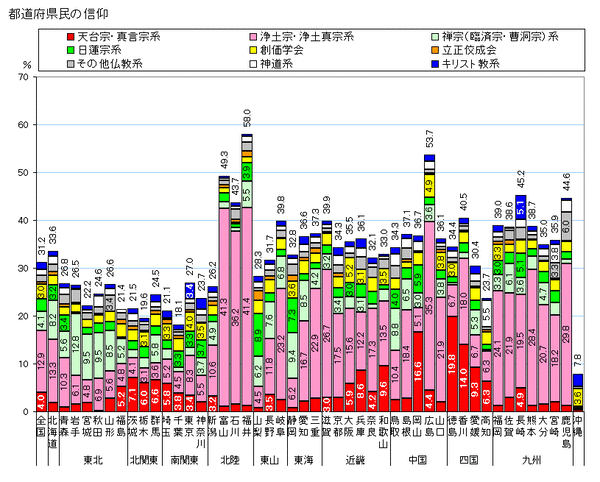Image resolution: width=600 pixels, height=482 pixels.
Task: Select the 北陸 region label
Action: tap(230, 460)
